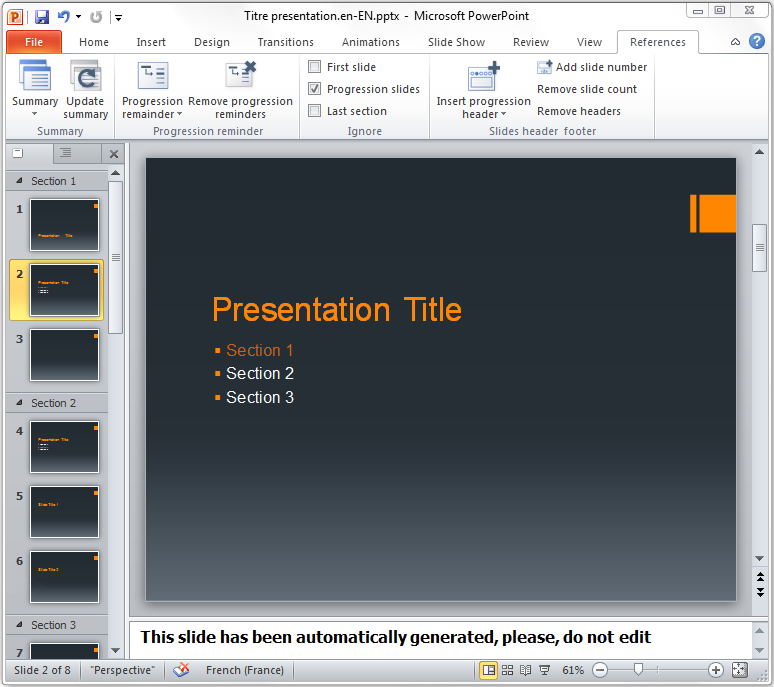
Task: Go to previous slide double-arrow button
Action: [x=760, y=576]
